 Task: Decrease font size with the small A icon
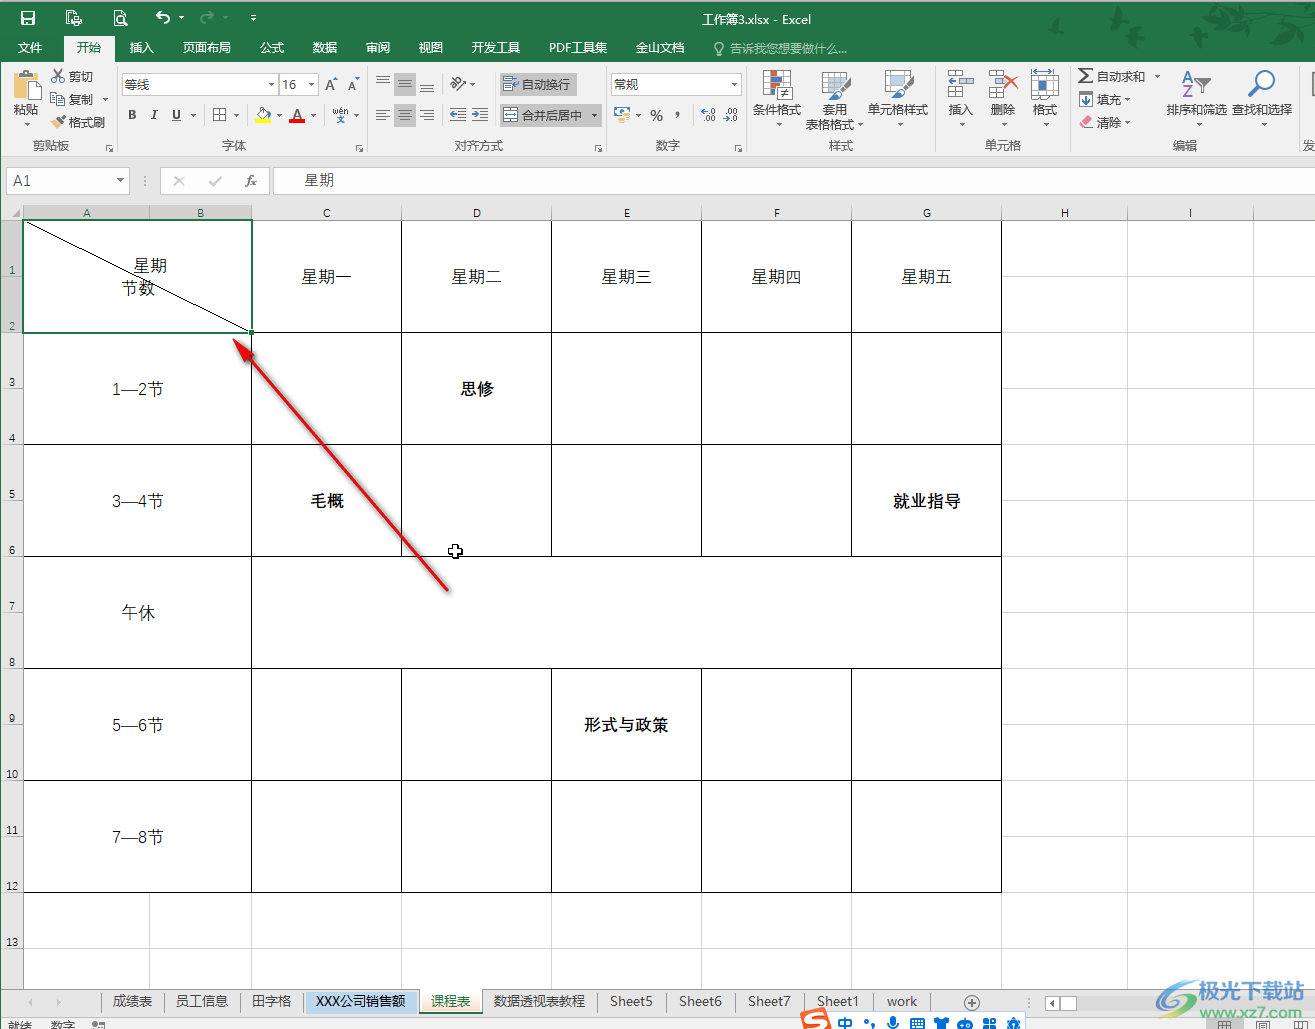[353, 85]
